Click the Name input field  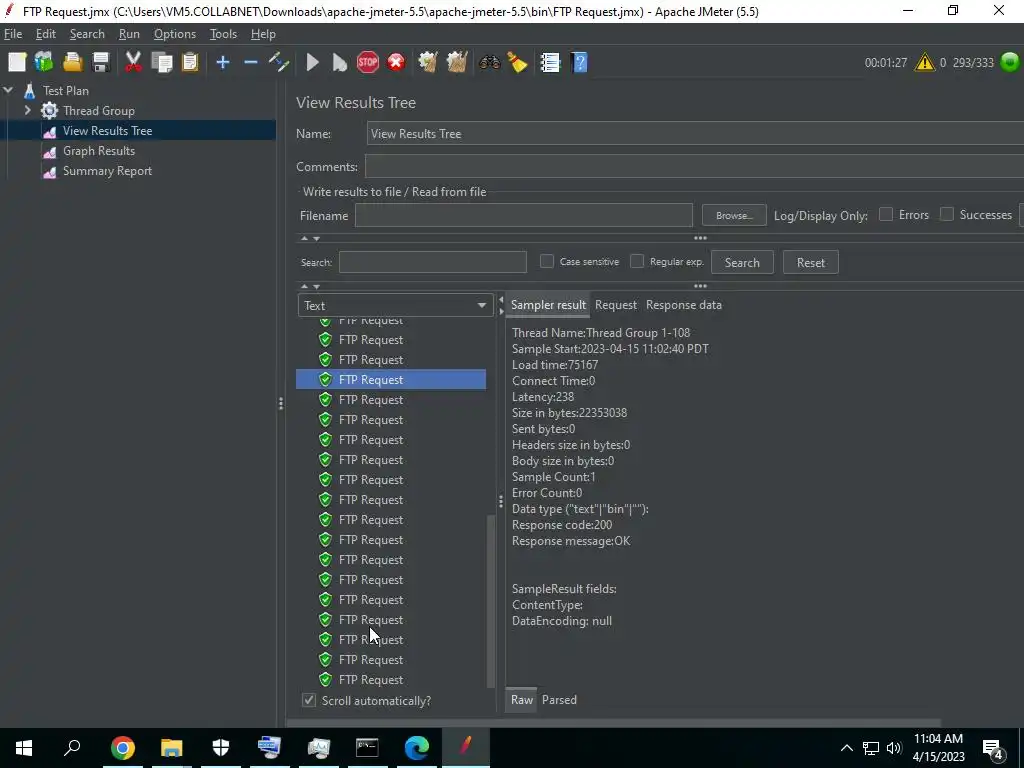pos(695,134)
